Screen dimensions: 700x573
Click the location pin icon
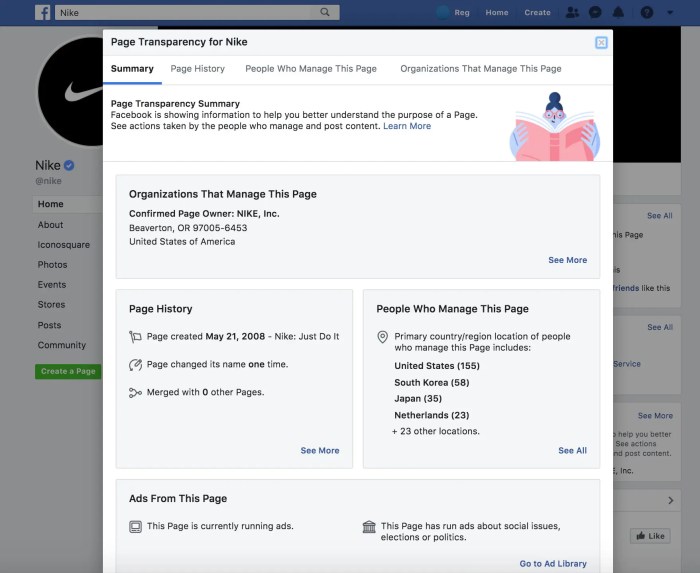click(383, 337)
